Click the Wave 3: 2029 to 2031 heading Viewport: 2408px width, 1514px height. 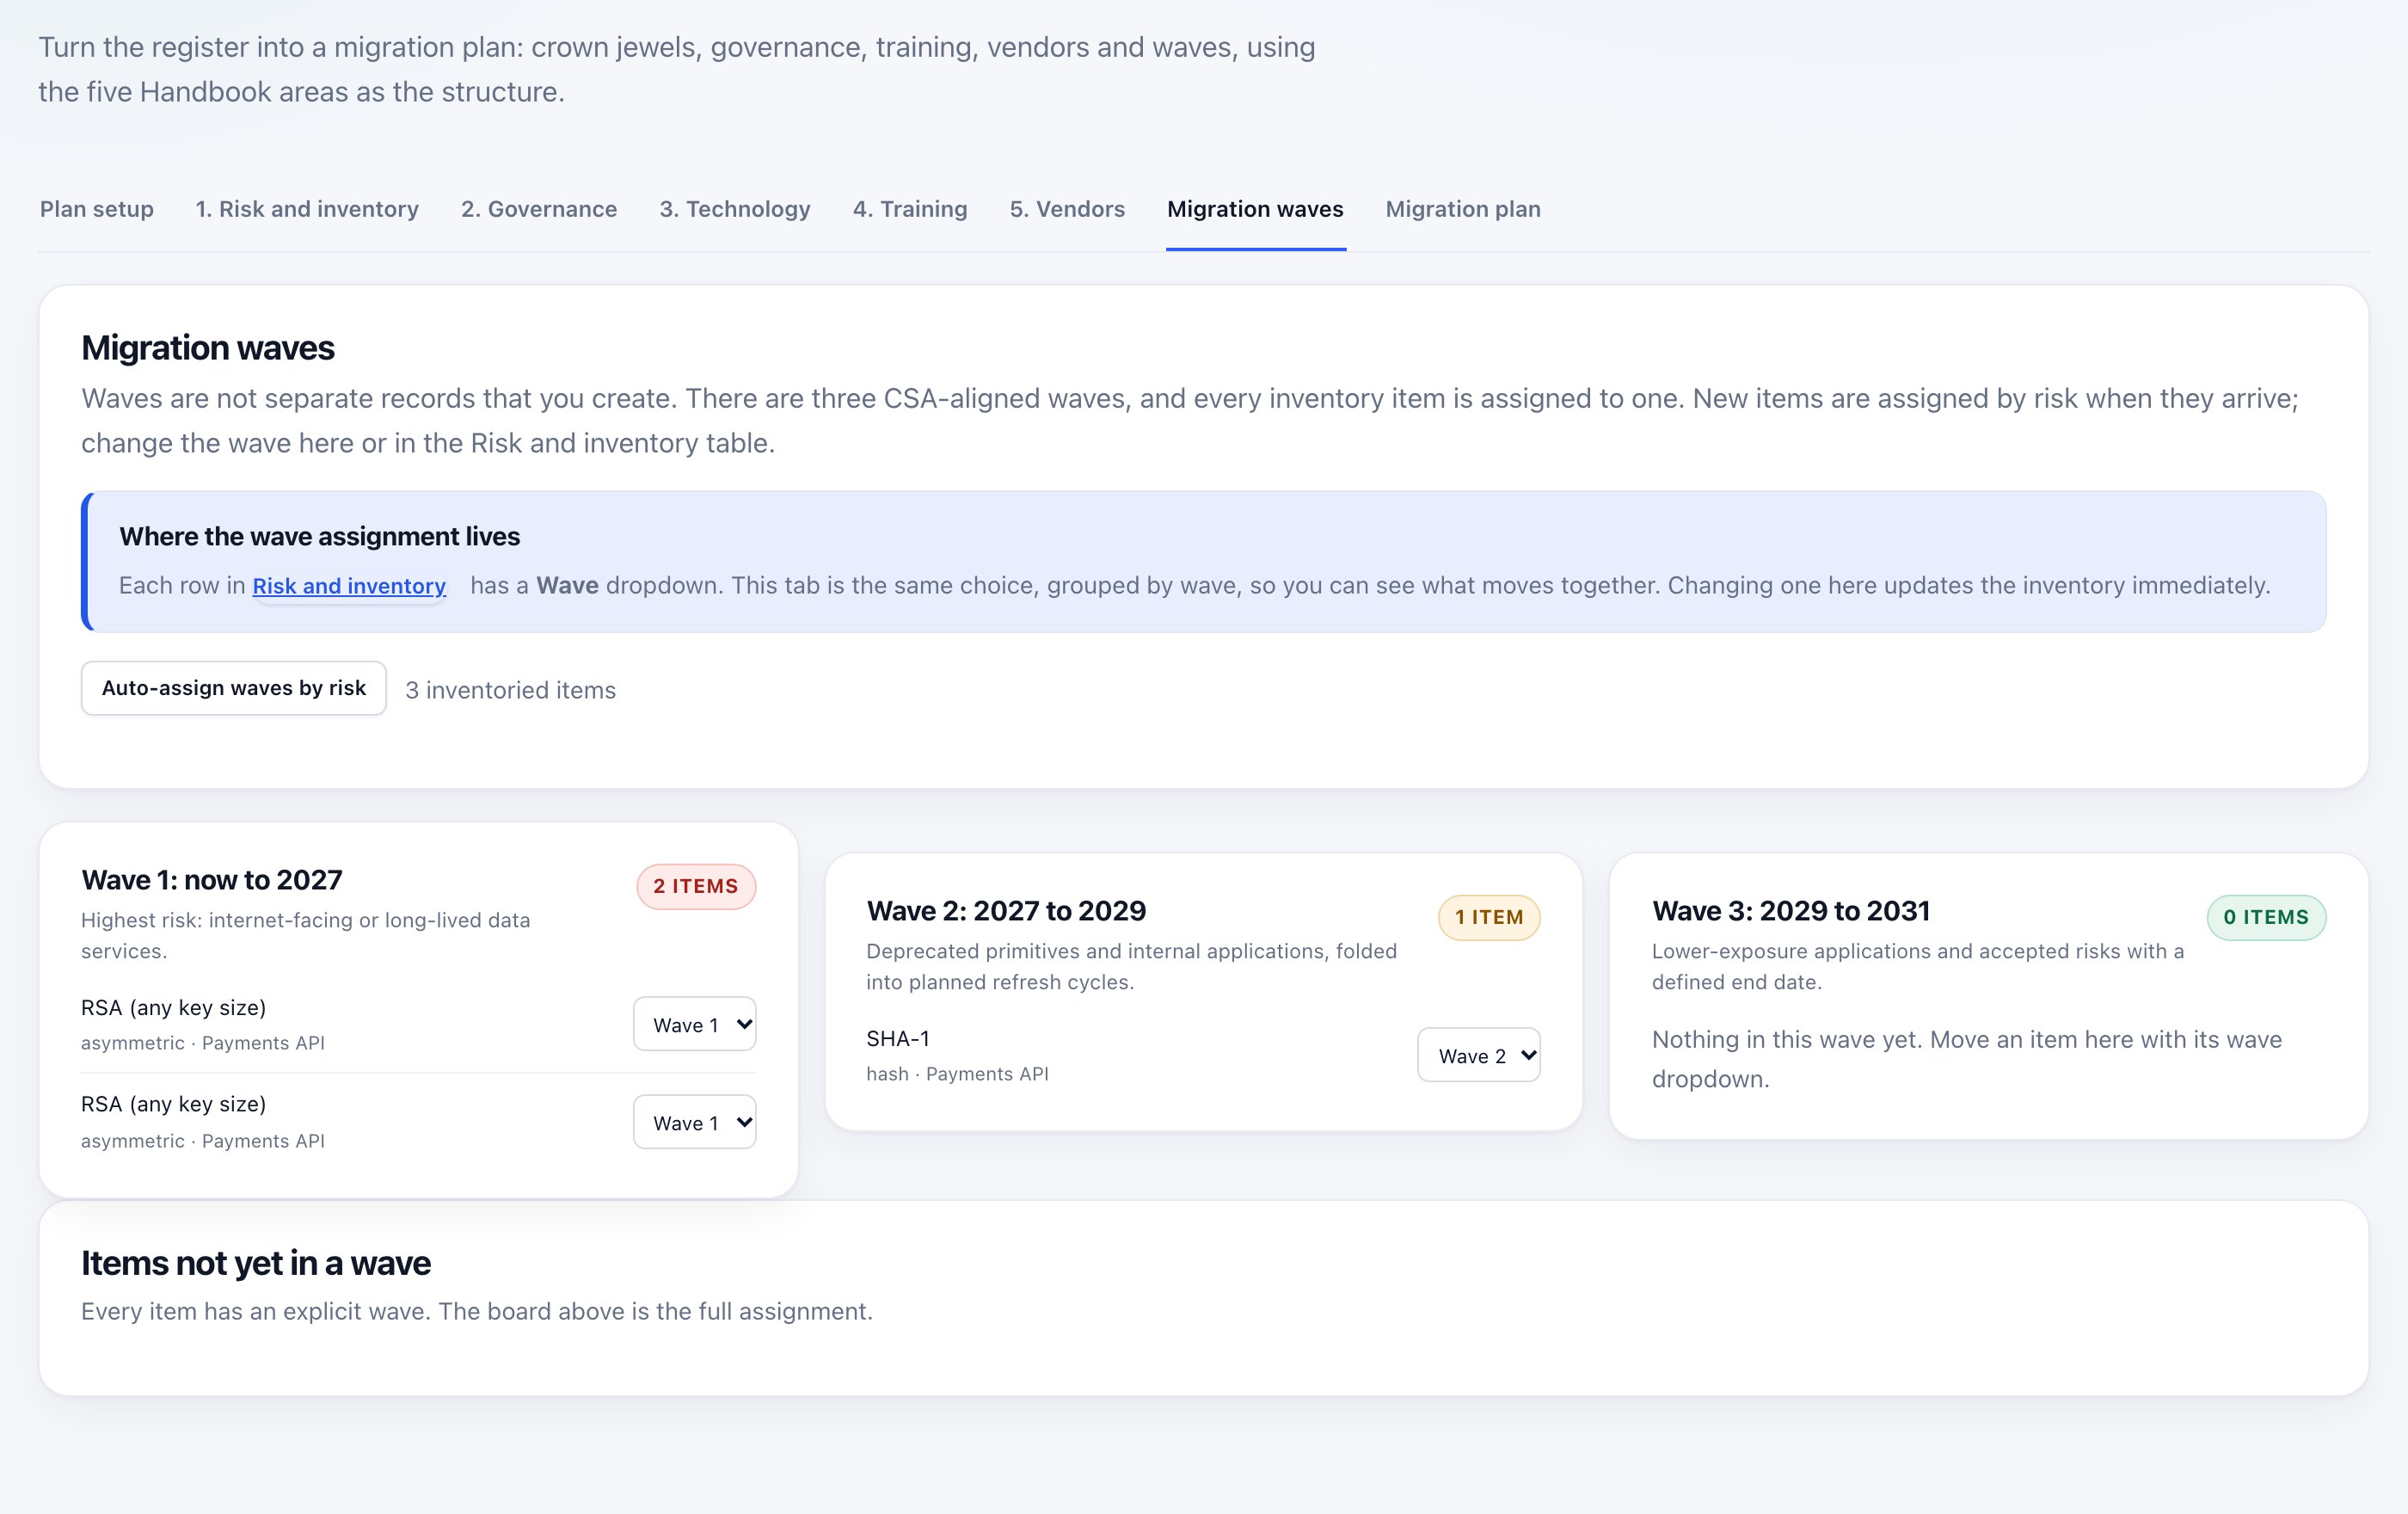click(x=1791, y=911)
